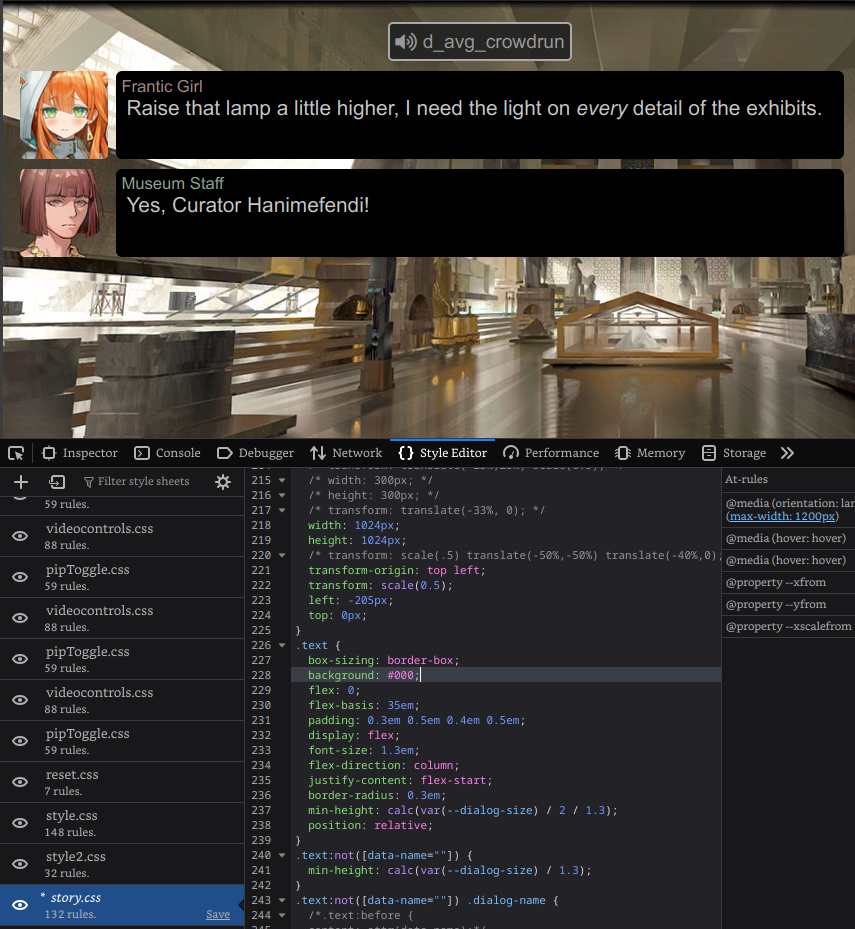
Task: Fold the comment at line 216
Action: click(x=282, y=495)
